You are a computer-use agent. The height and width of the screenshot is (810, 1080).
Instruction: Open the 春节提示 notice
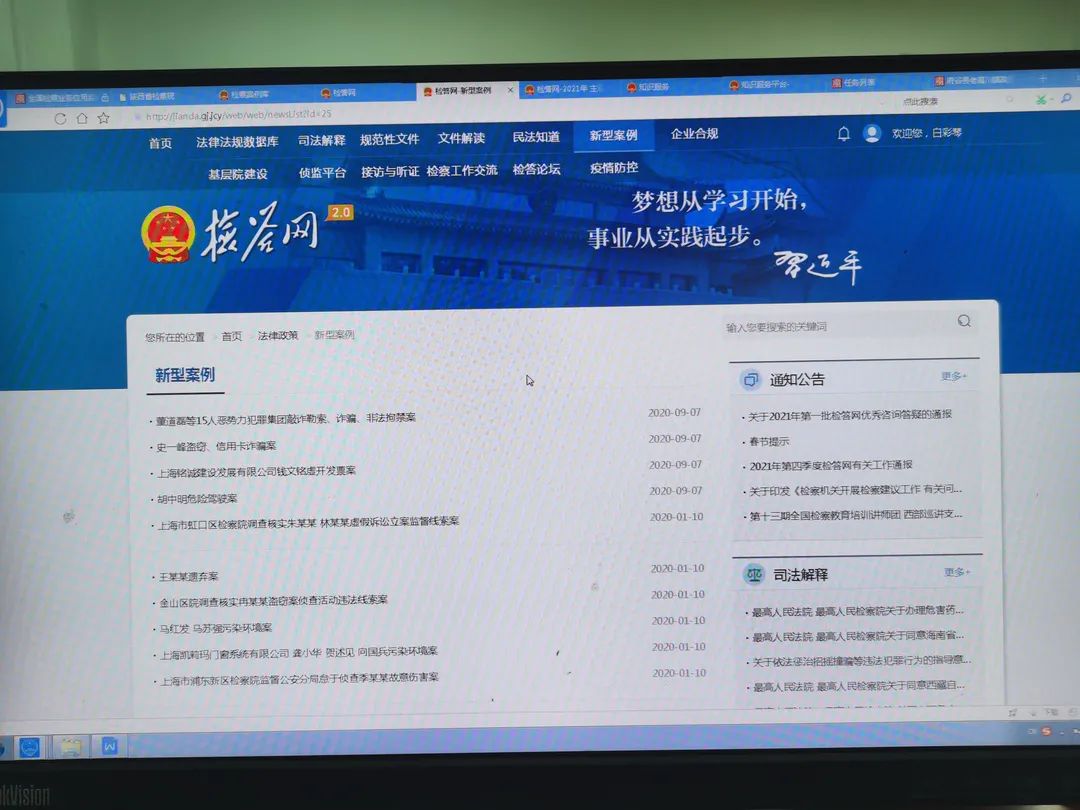pos(769,442)
